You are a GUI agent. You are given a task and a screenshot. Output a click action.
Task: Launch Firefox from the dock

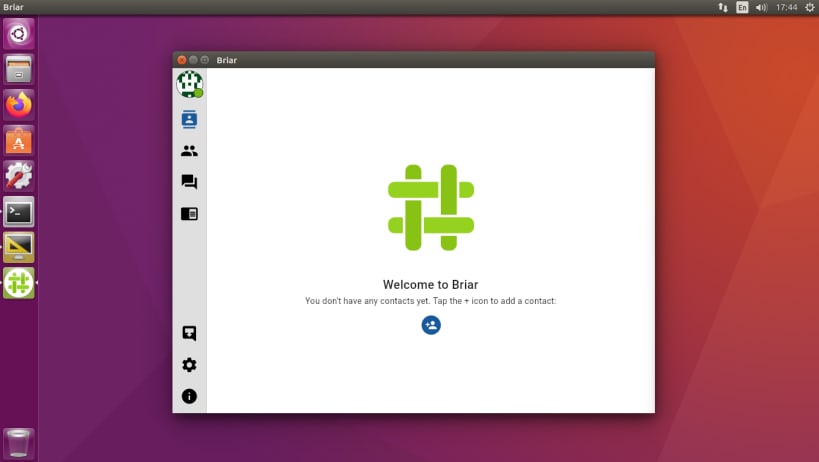(19, 105)
